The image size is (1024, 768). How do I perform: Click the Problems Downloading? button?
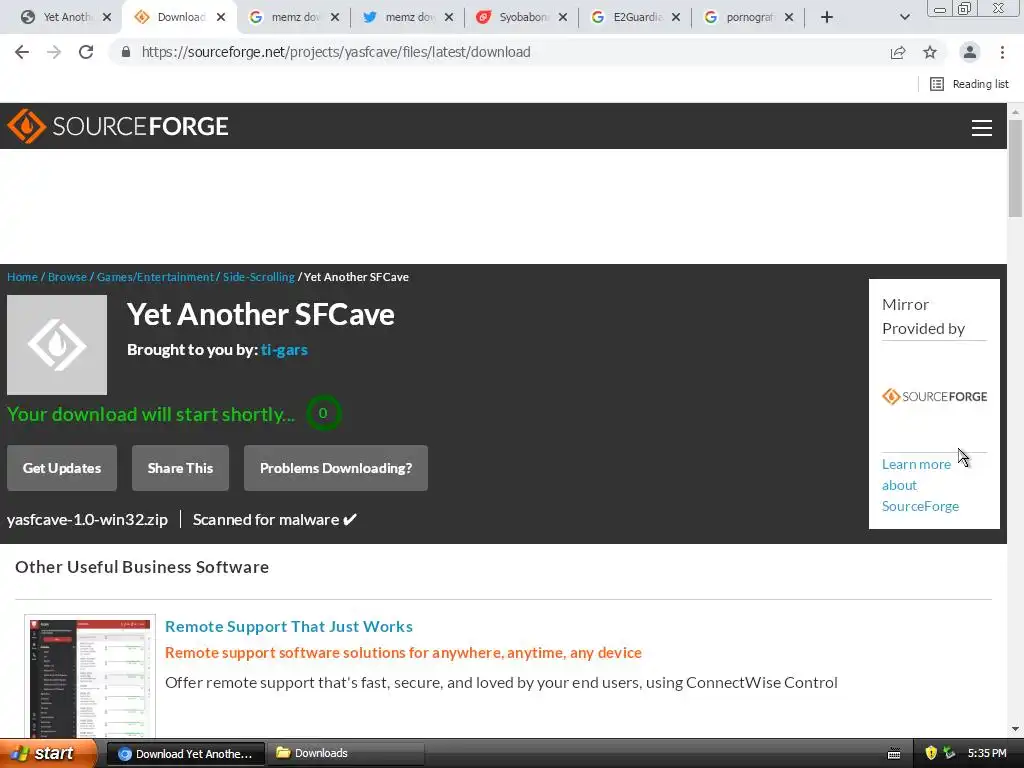(336, 468)
